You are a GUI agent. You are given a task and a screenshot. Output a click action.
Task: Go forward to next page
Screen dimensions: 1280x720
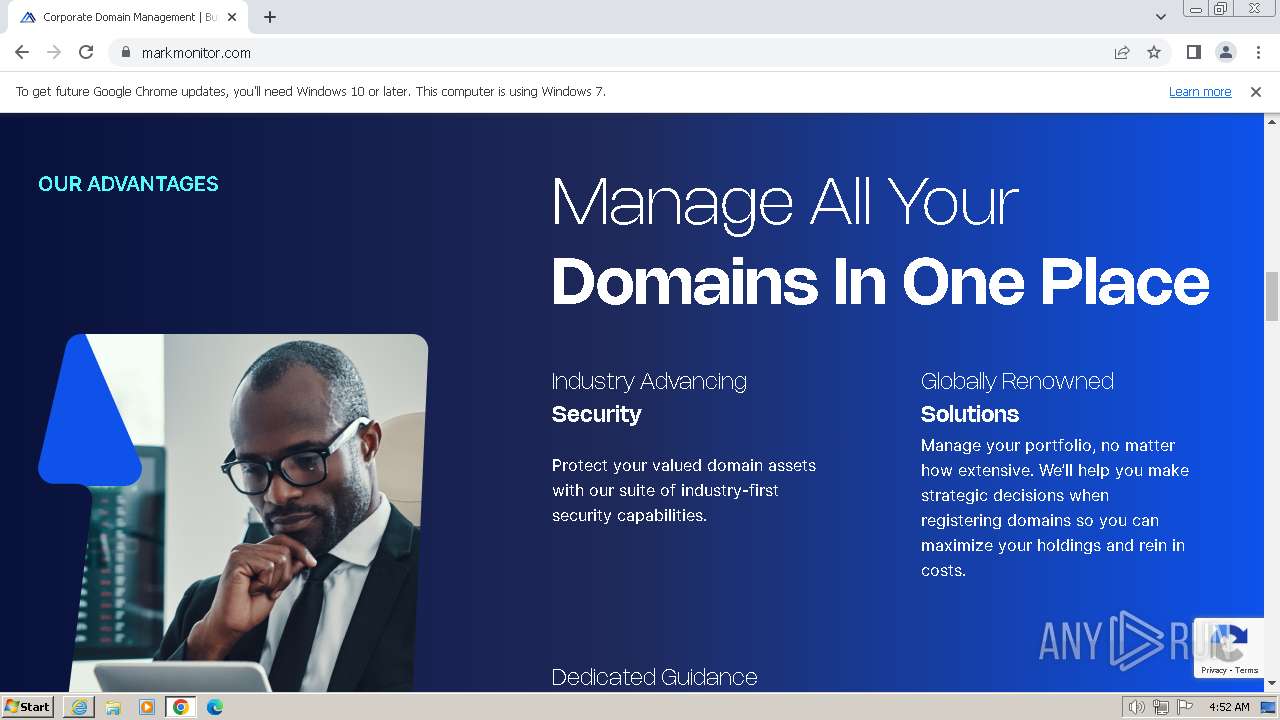(54, 52)
